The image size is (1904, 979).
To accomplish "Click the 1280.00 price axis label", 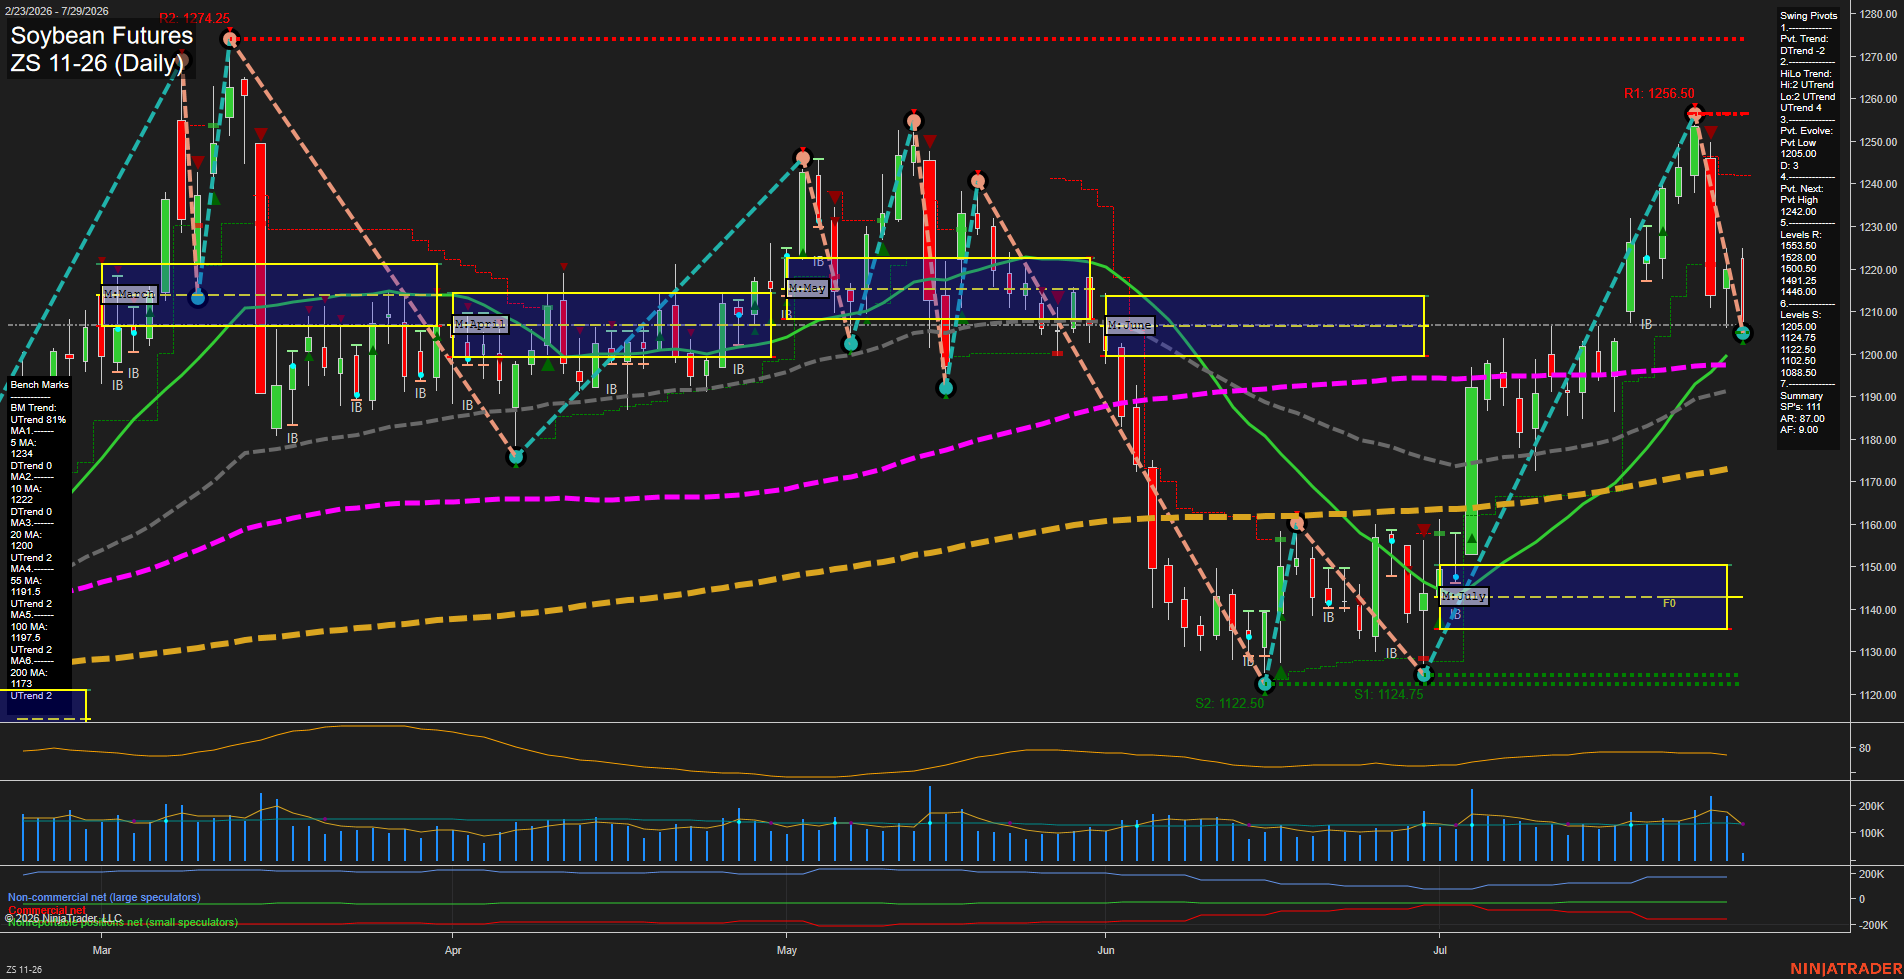I will [x=1878, y=15].
